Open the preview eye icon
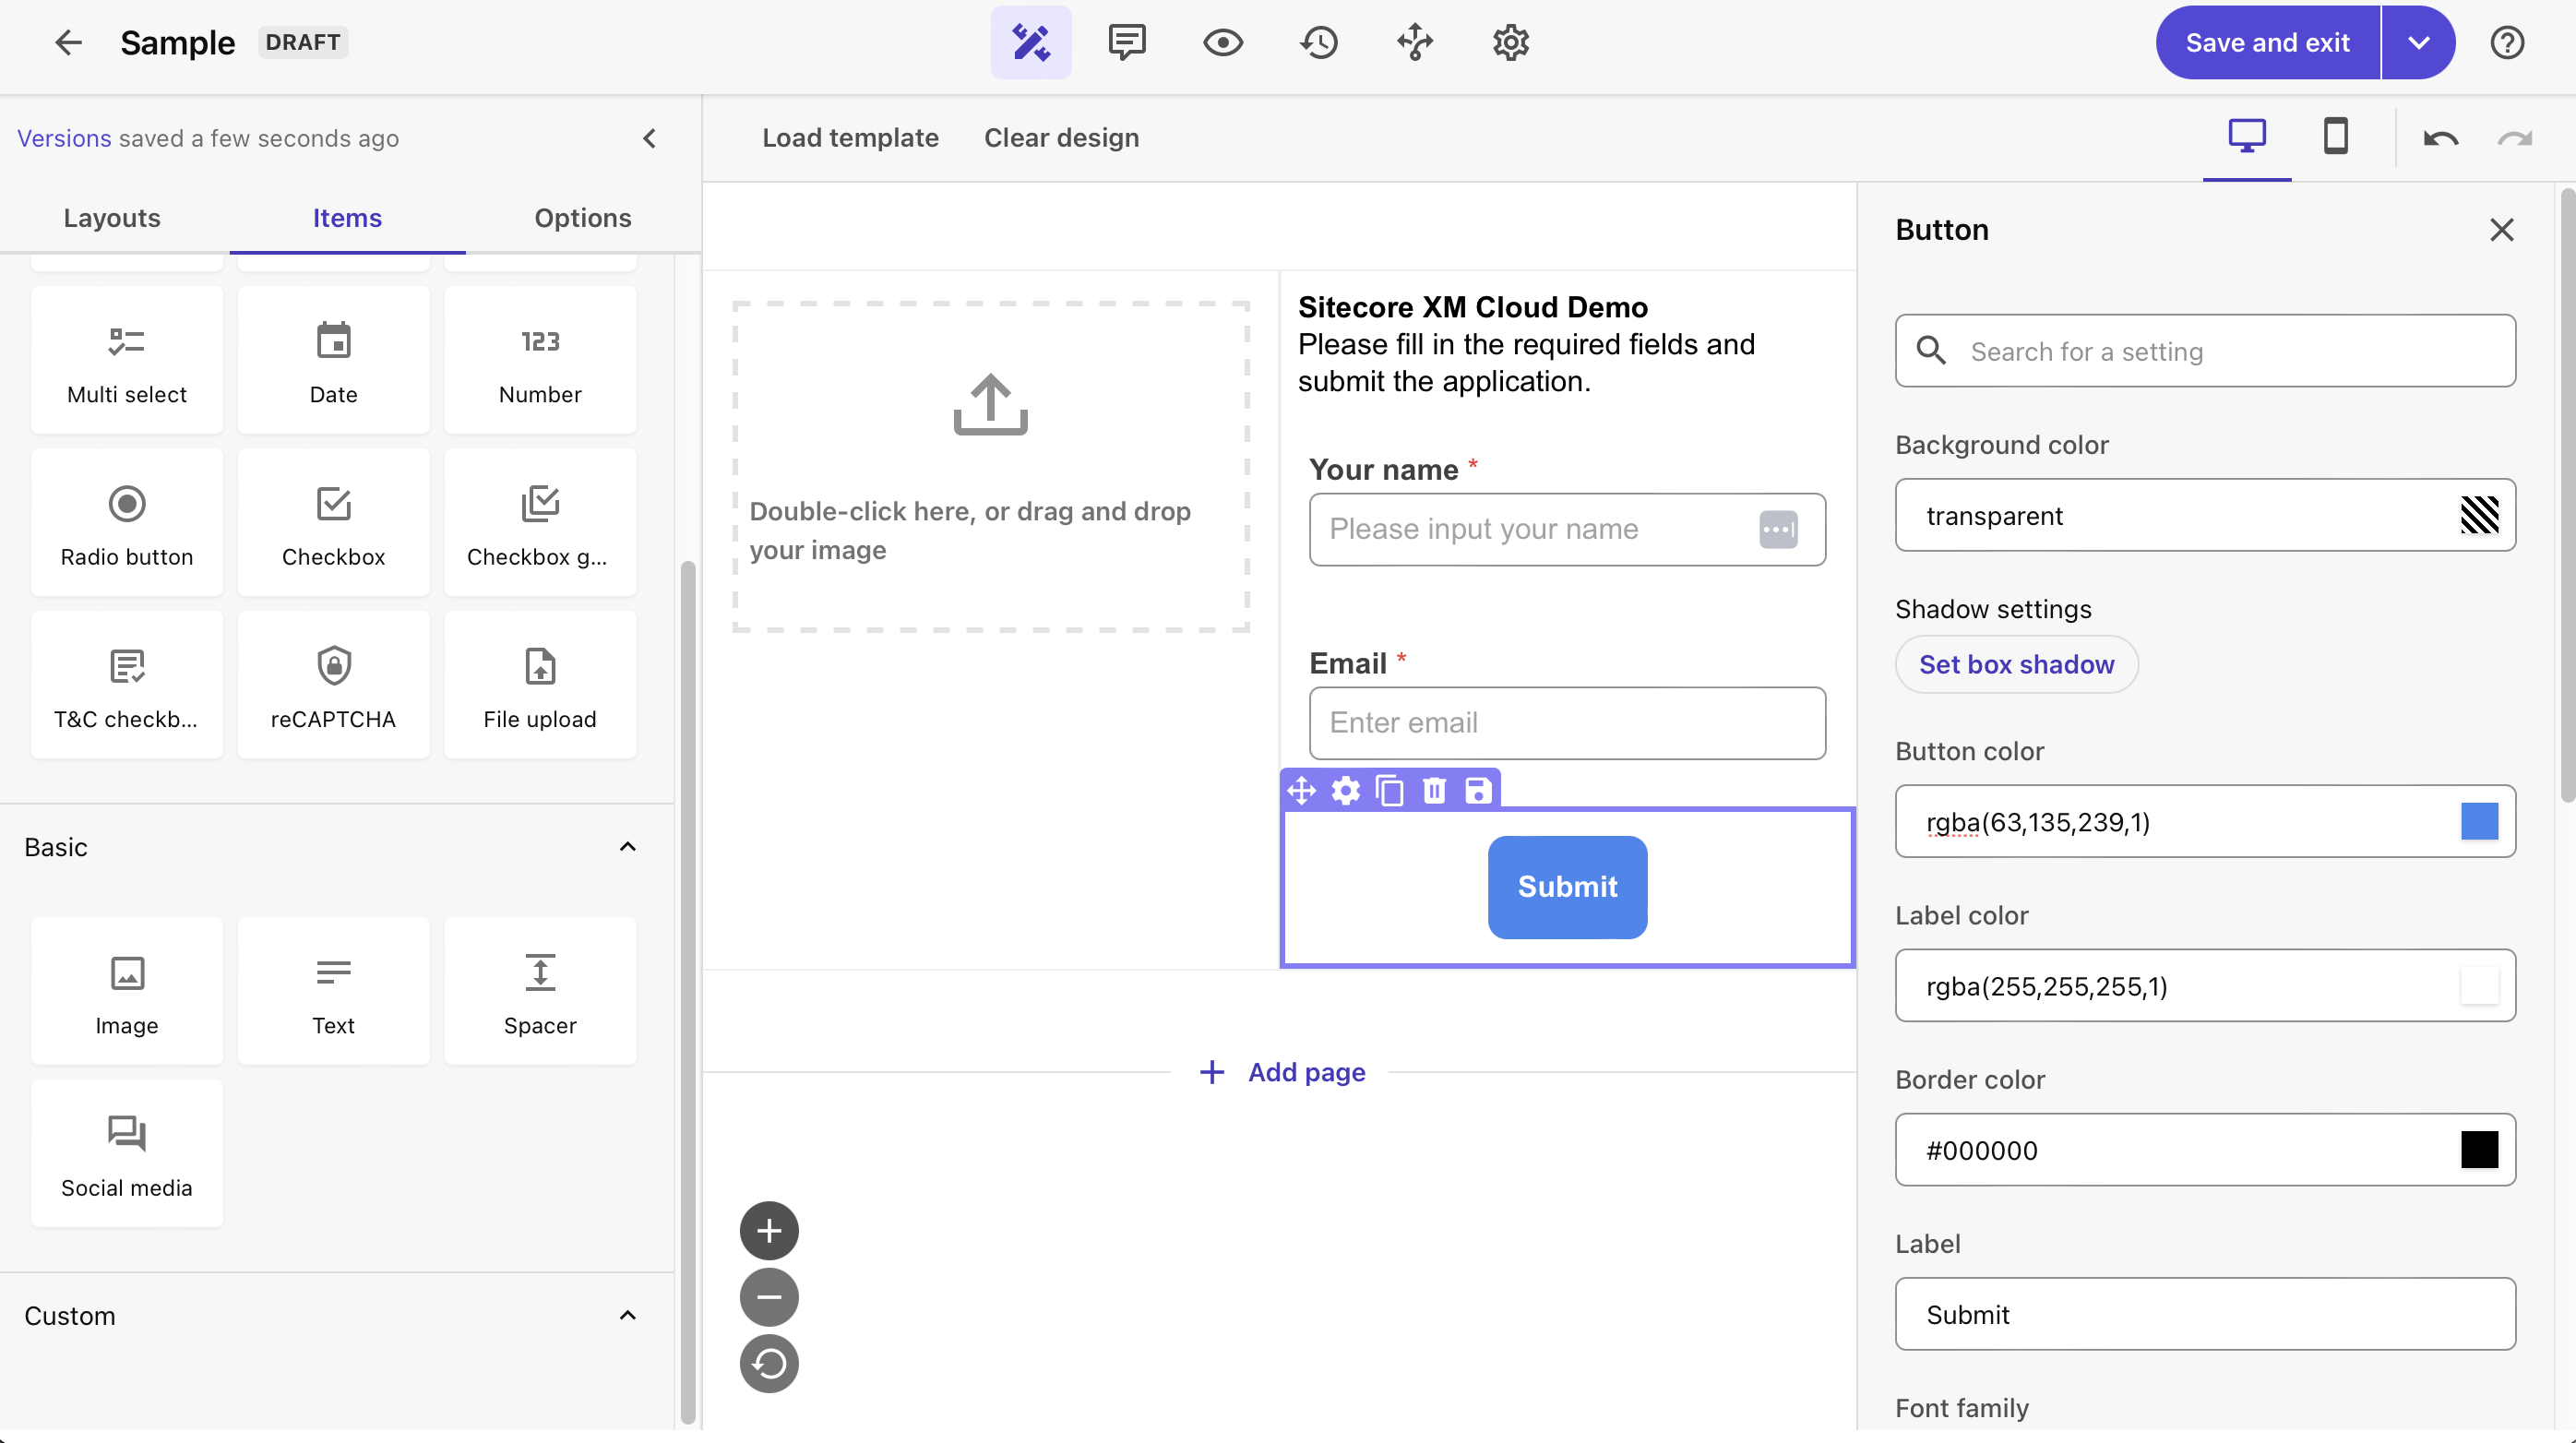2576x1443 pixels. [x=1223, y=42]
